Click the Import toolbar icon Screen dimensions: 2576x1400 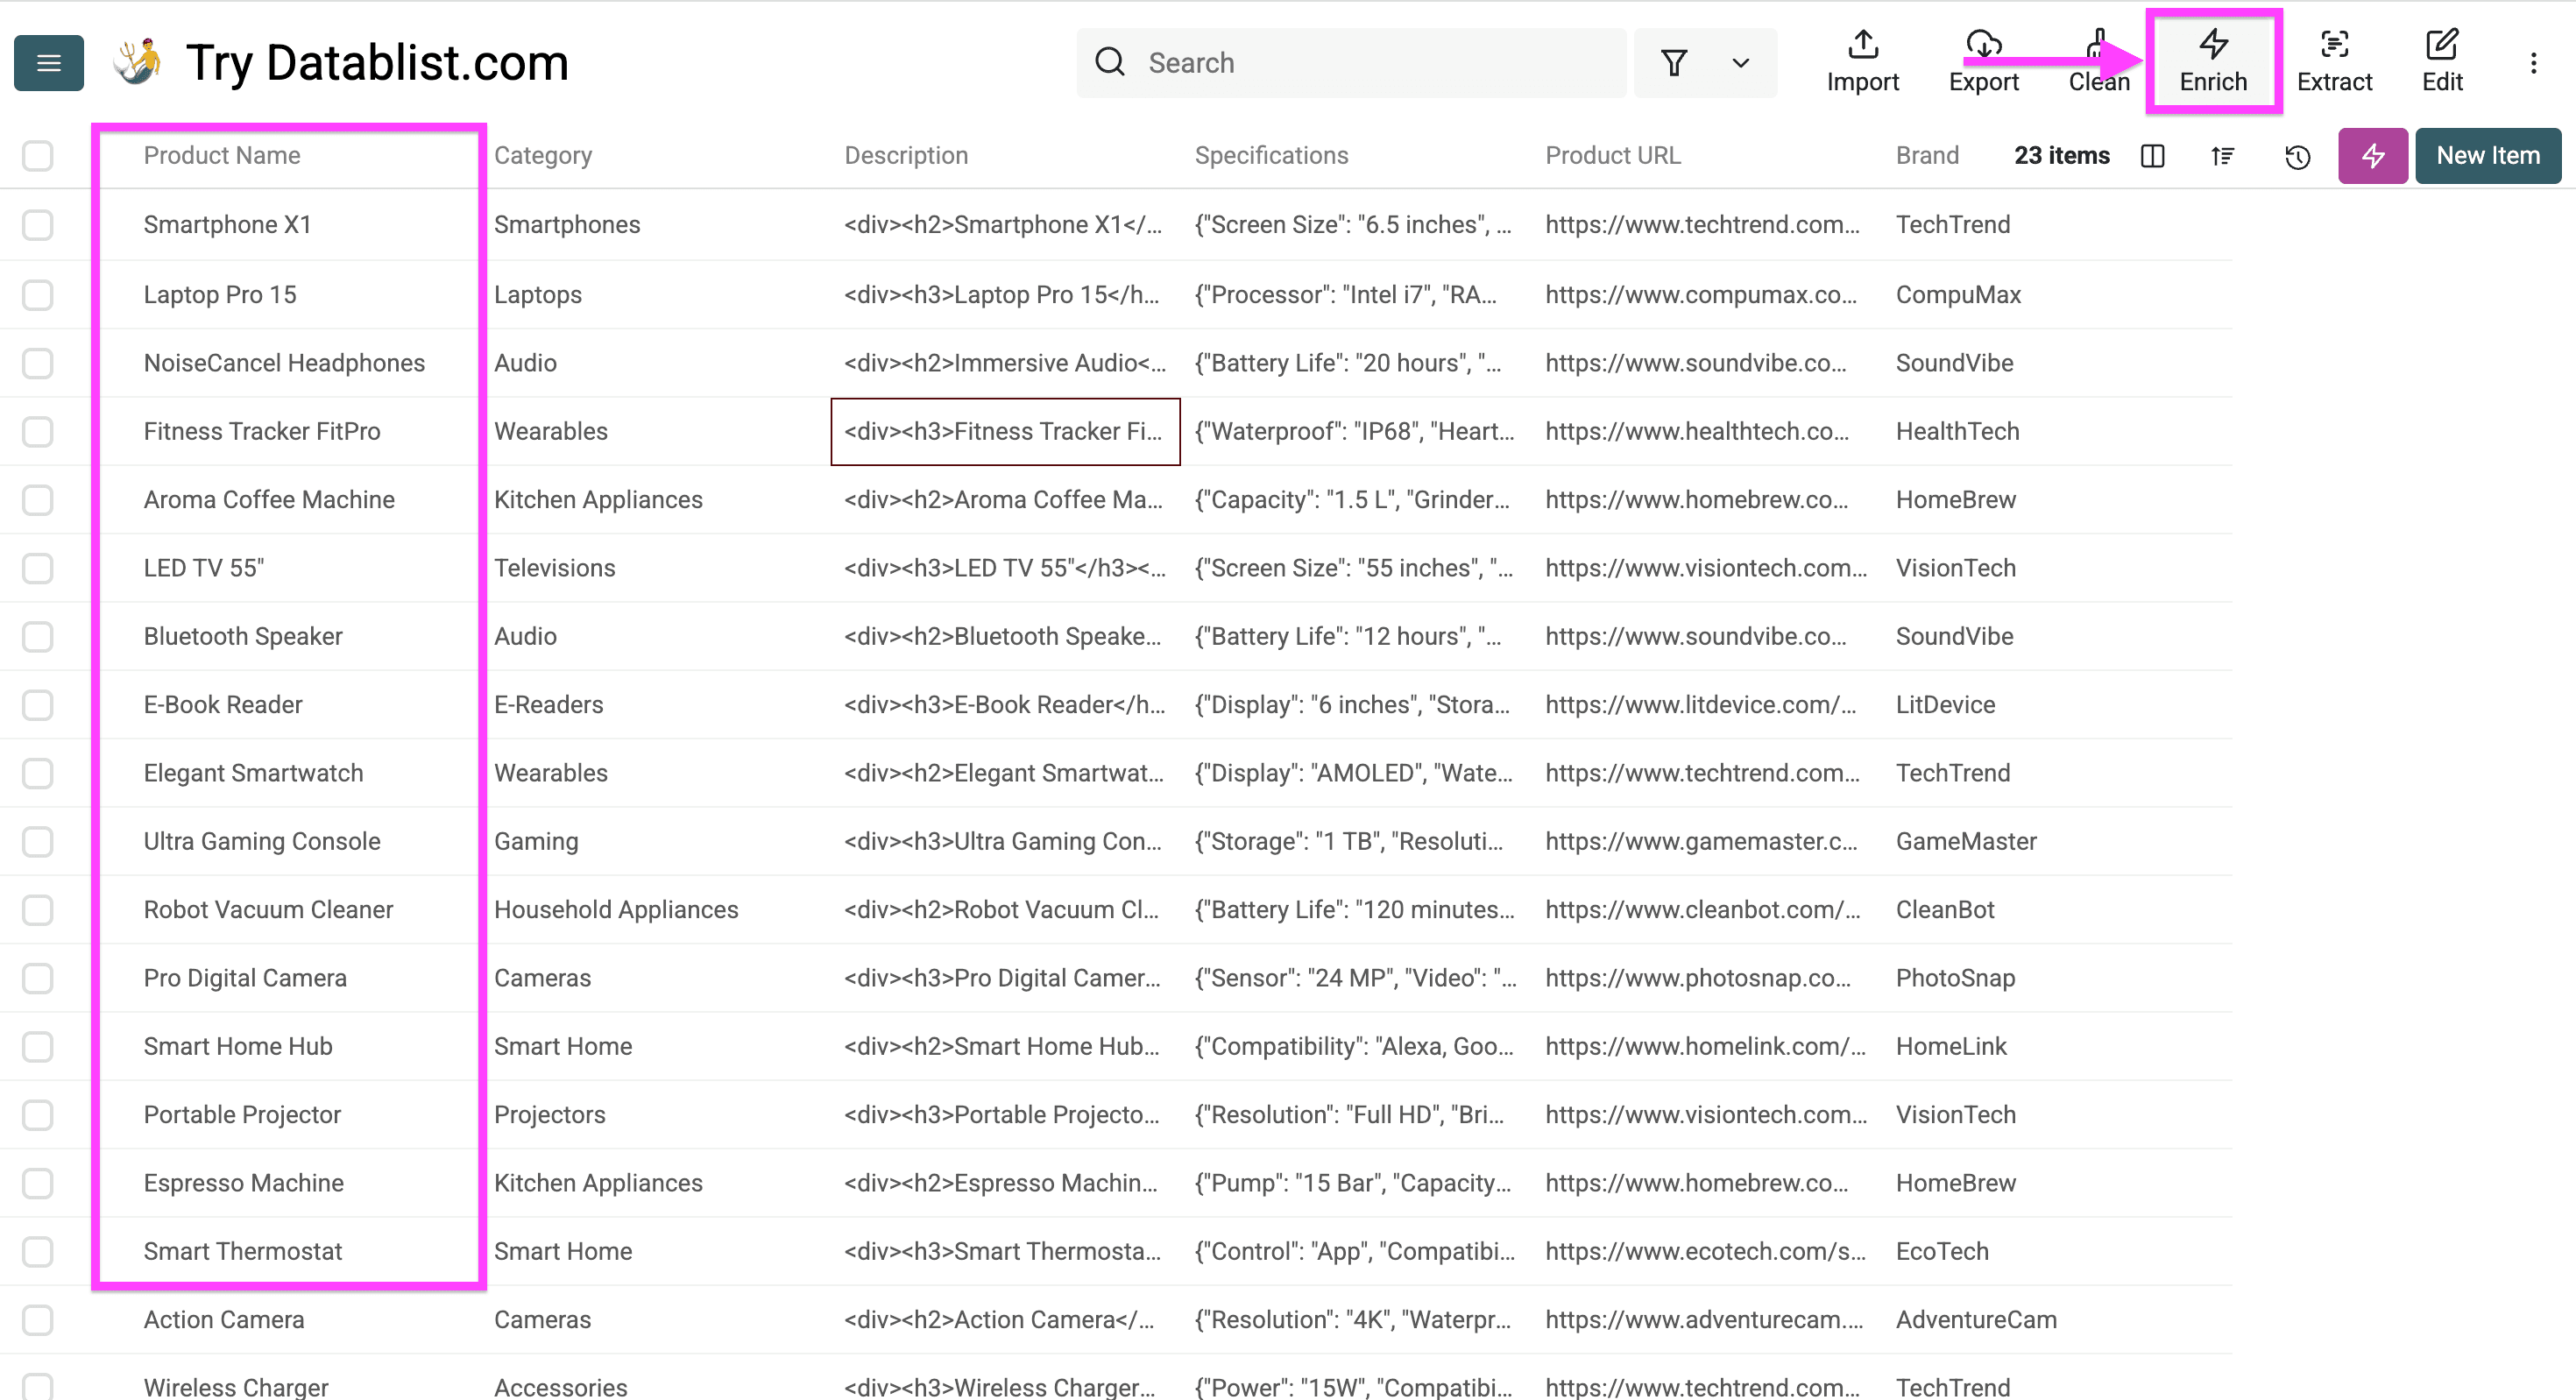tap(1862, 62)
